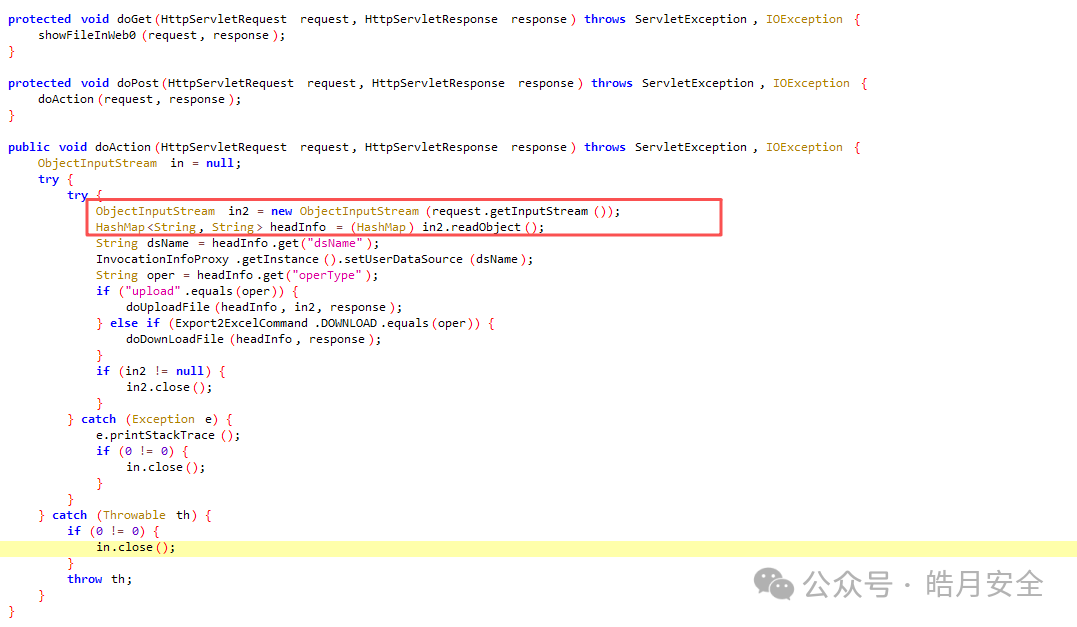Click the catch (Throwable th) clause
Screen dimensions: 1077x627
(x=132, y=515)
